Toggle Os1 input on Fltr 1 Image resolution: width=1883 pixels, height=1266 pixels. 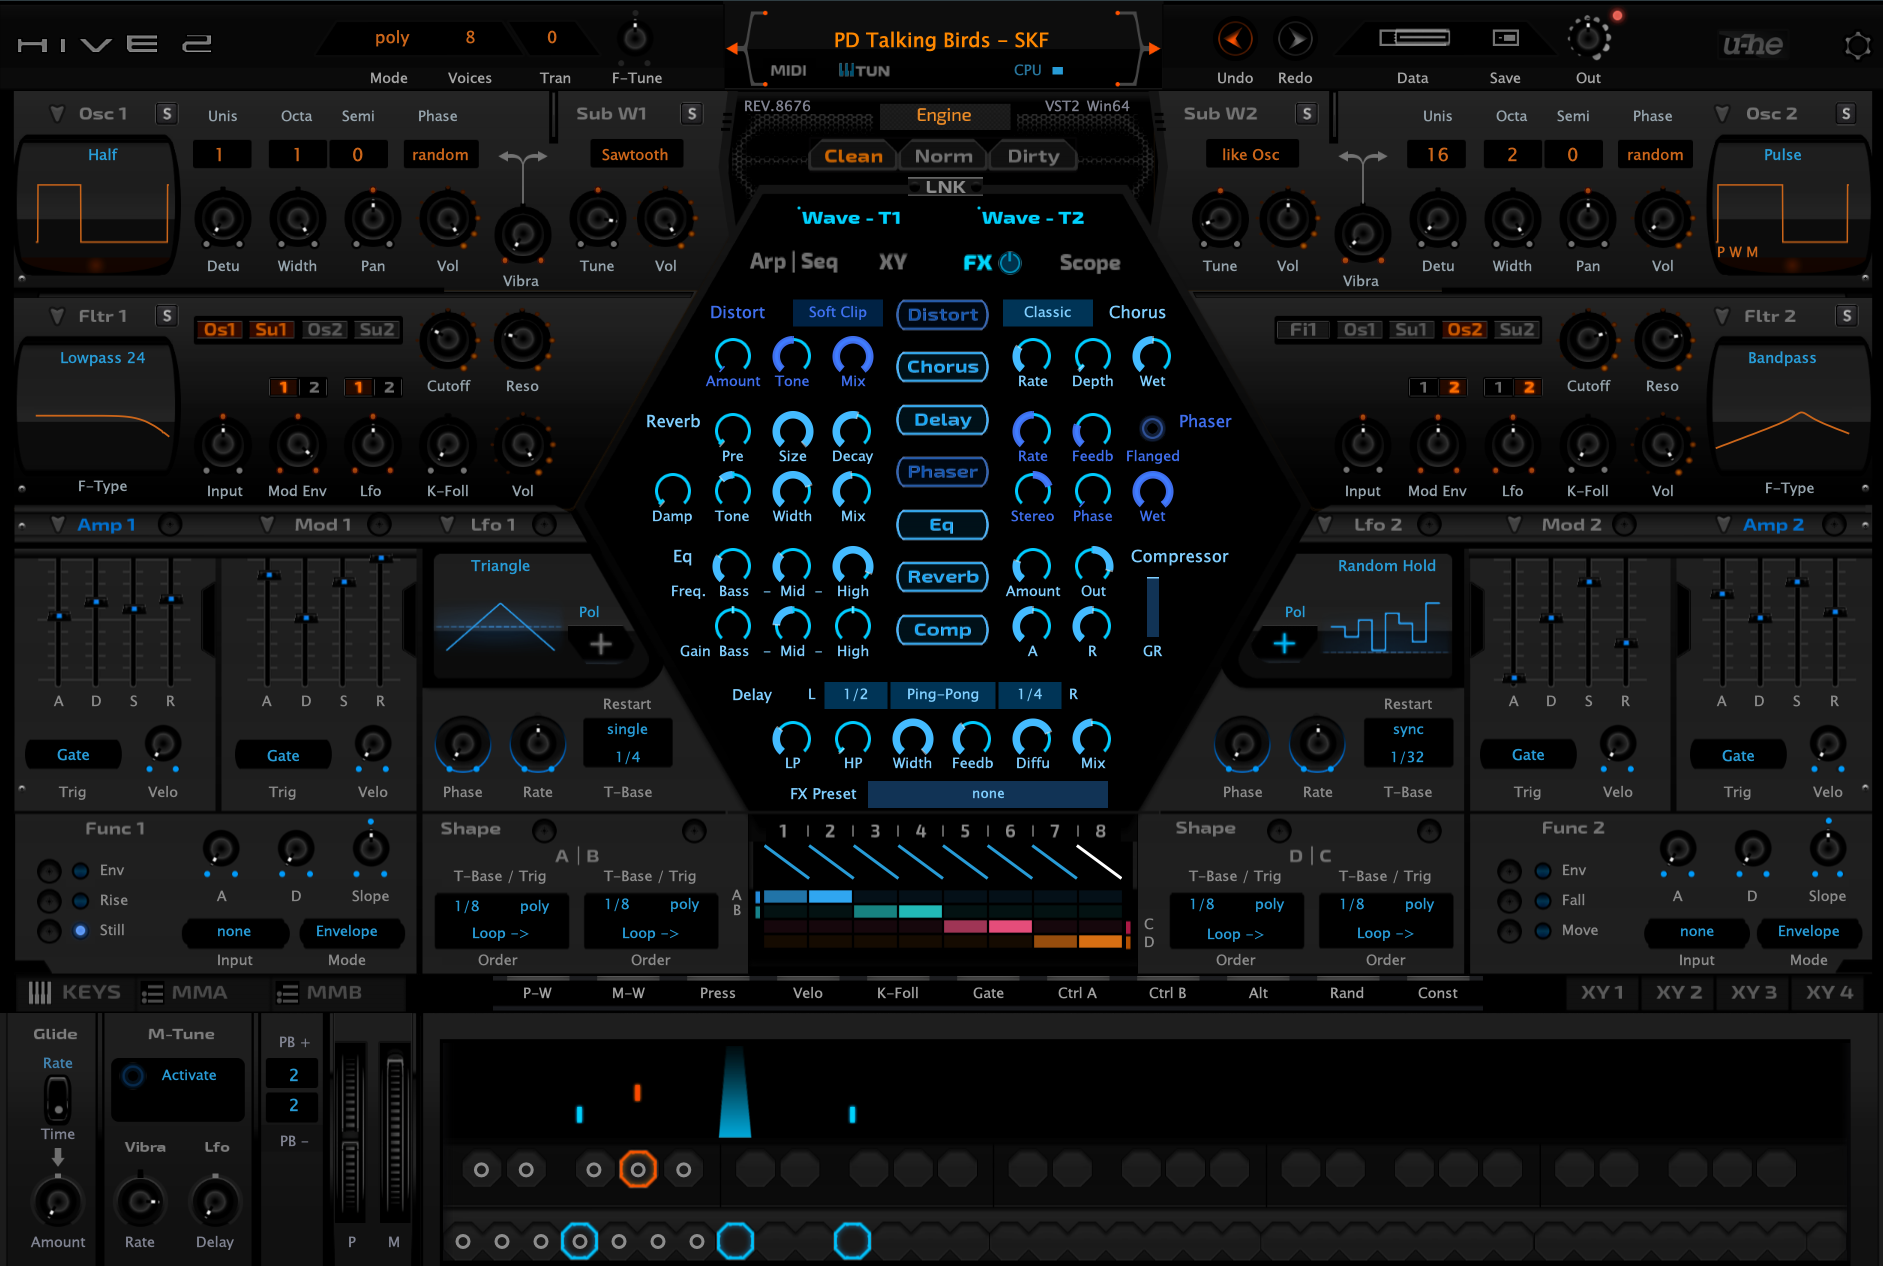tap(219, 329)
